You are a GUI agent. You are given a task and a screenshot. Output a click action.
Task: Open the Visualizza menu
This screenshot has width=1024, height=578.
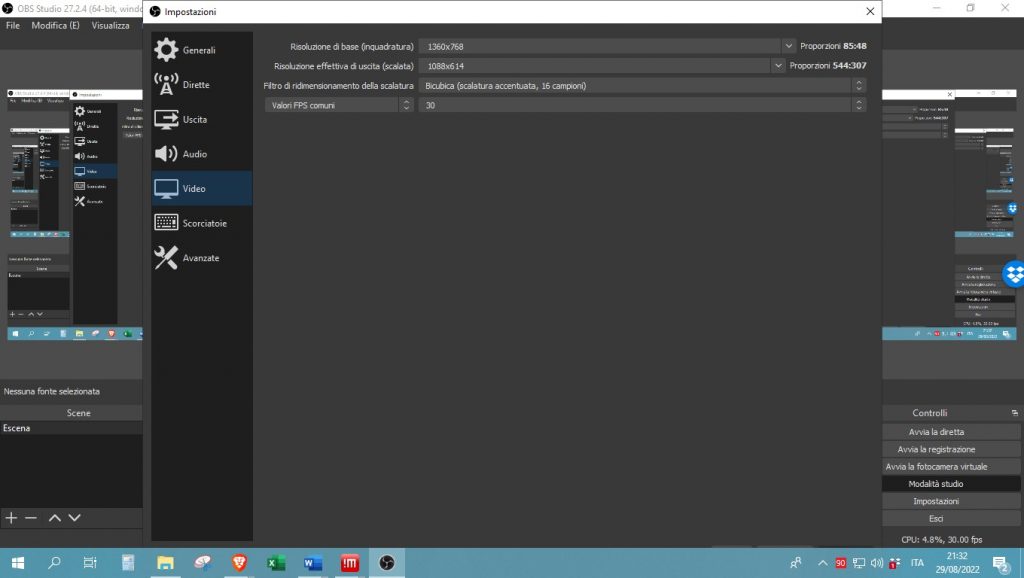pyautogui.click(x=110, y=25)
